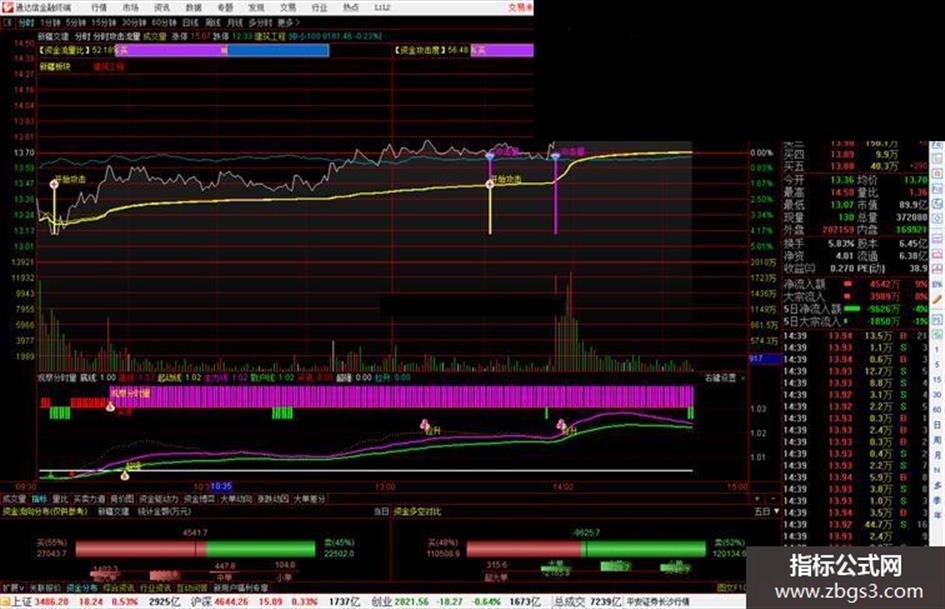Open the 关联报价 bottom tab
The image size is (945, 609).
(45, 587)
